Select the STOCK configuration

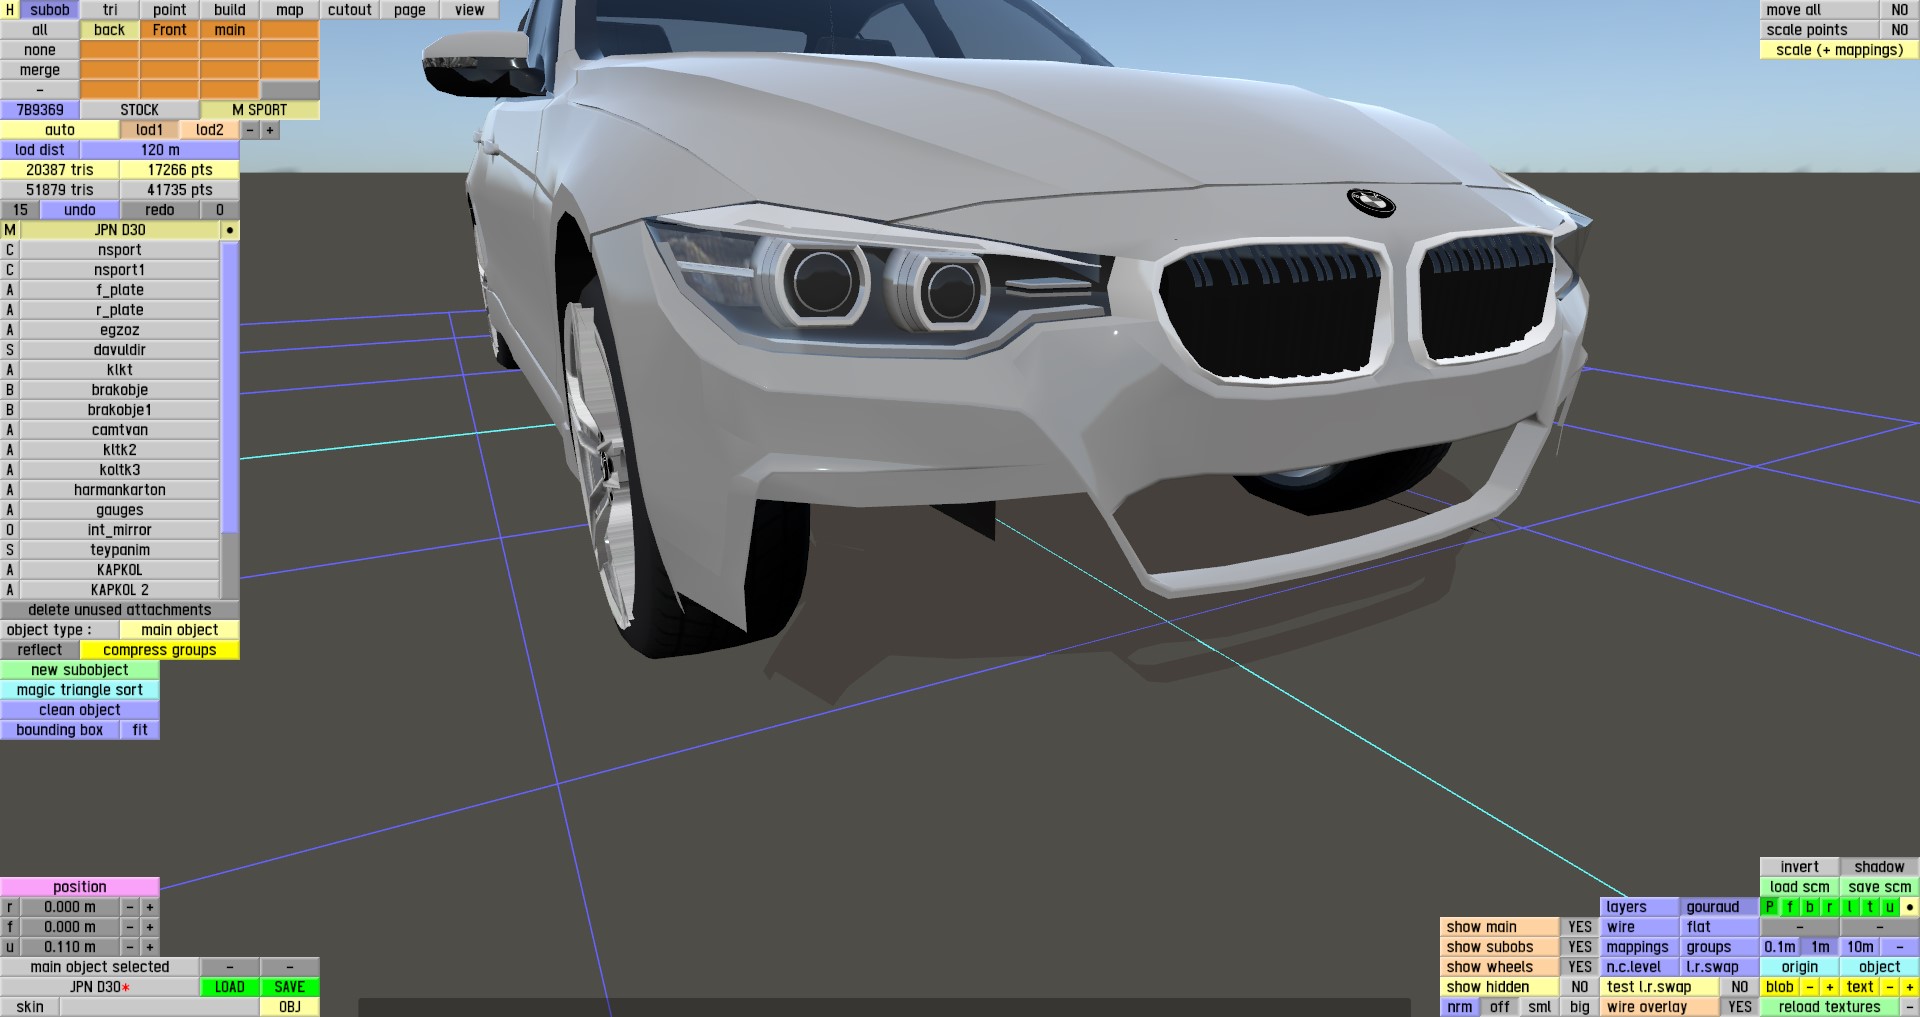[x=140, y=110]
